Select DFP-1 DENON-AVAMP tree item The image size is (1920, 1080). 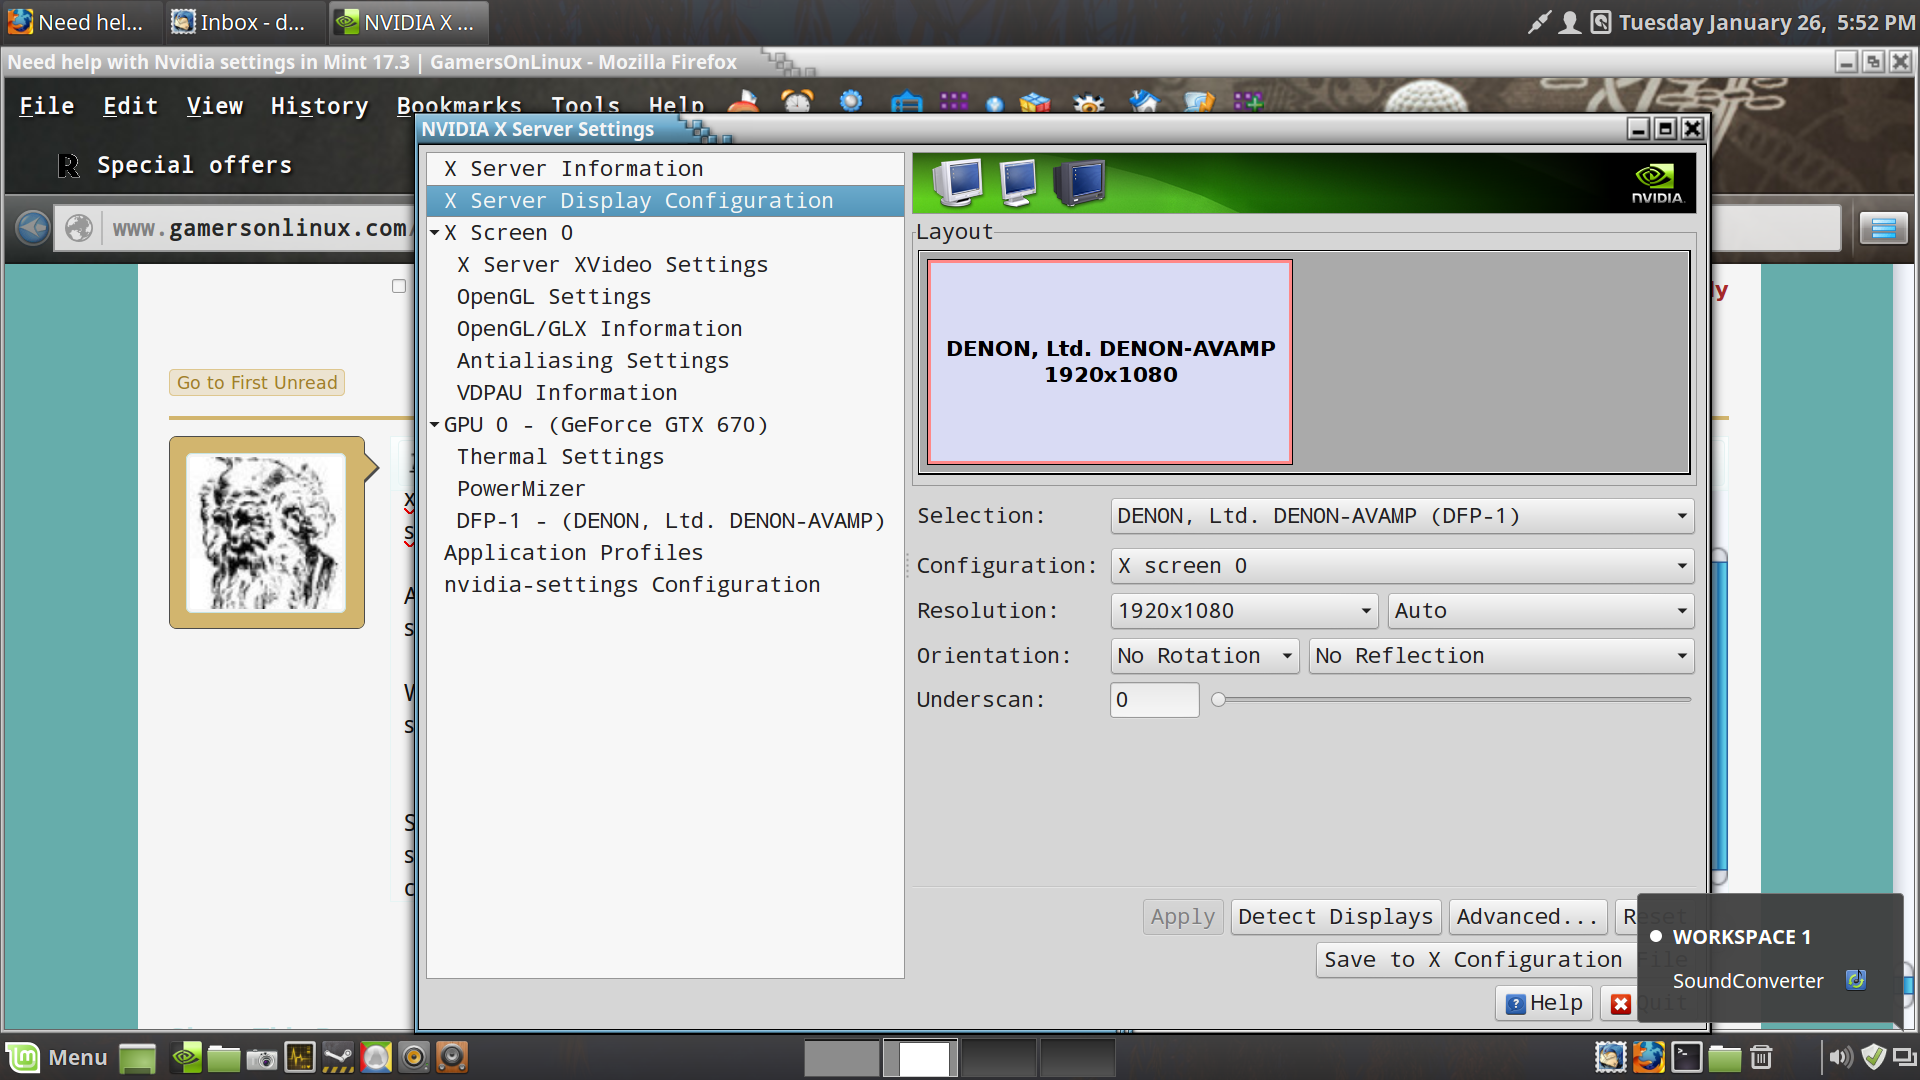(x=665, y=521)
